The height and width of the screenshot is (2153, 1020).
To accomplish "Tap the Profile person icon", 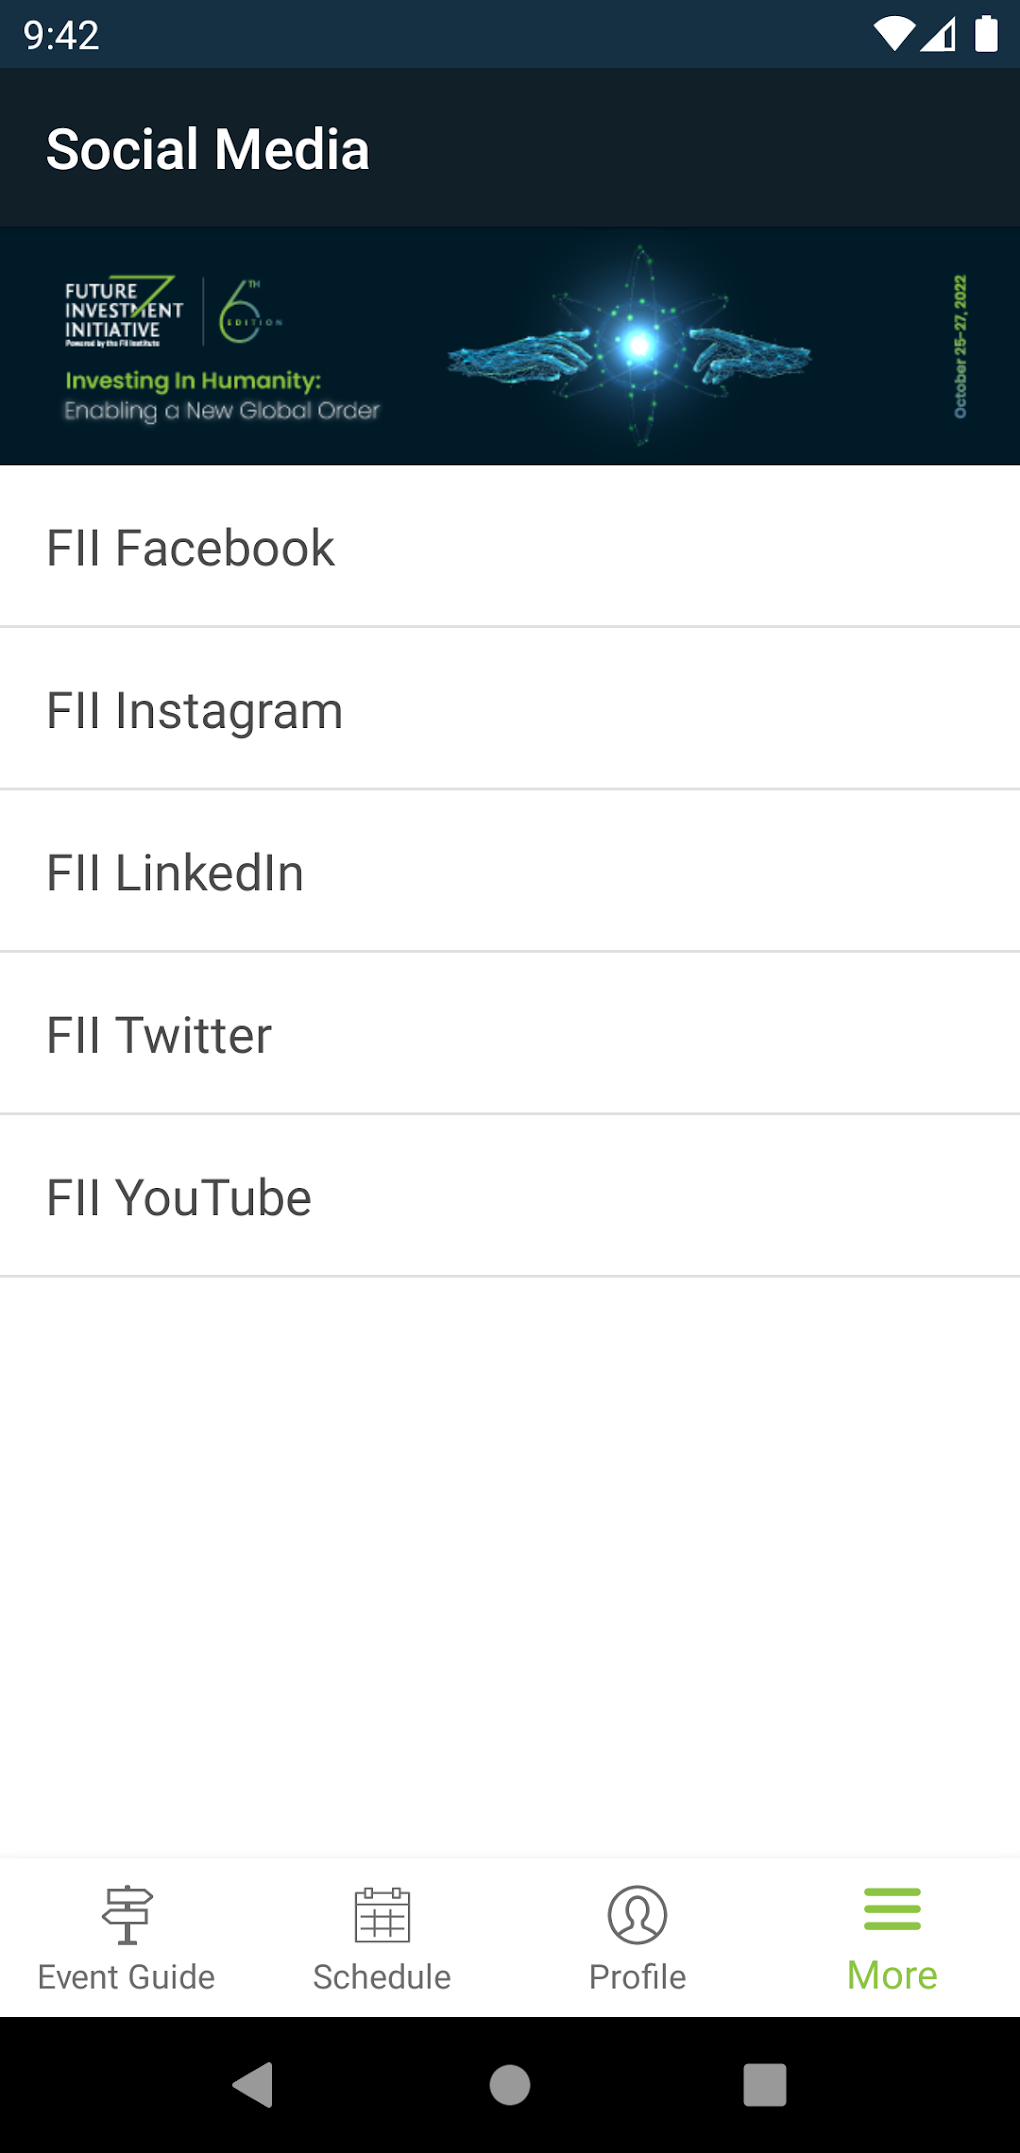I will coord(637,1914).
